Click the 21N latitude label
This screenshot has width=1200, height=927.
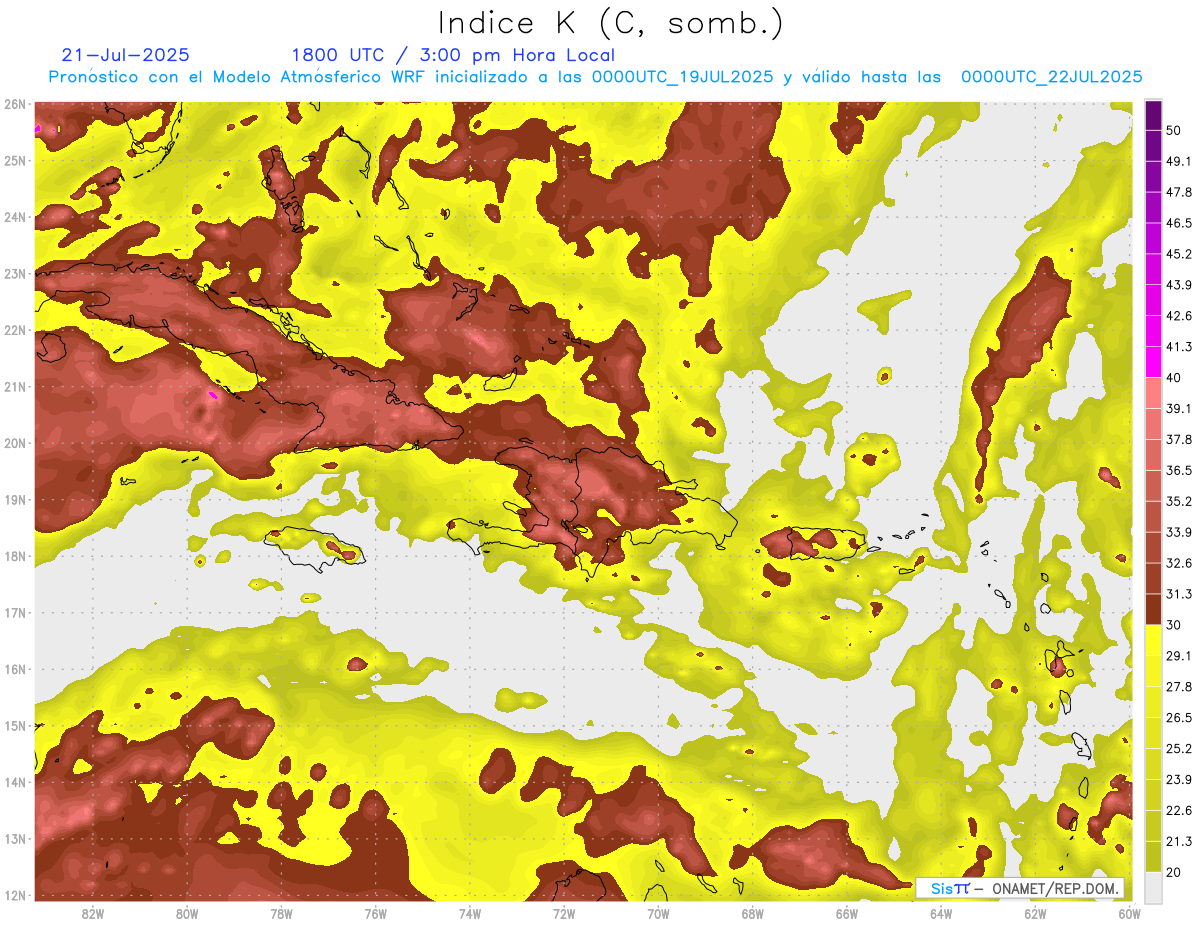(x=15, y=387)
